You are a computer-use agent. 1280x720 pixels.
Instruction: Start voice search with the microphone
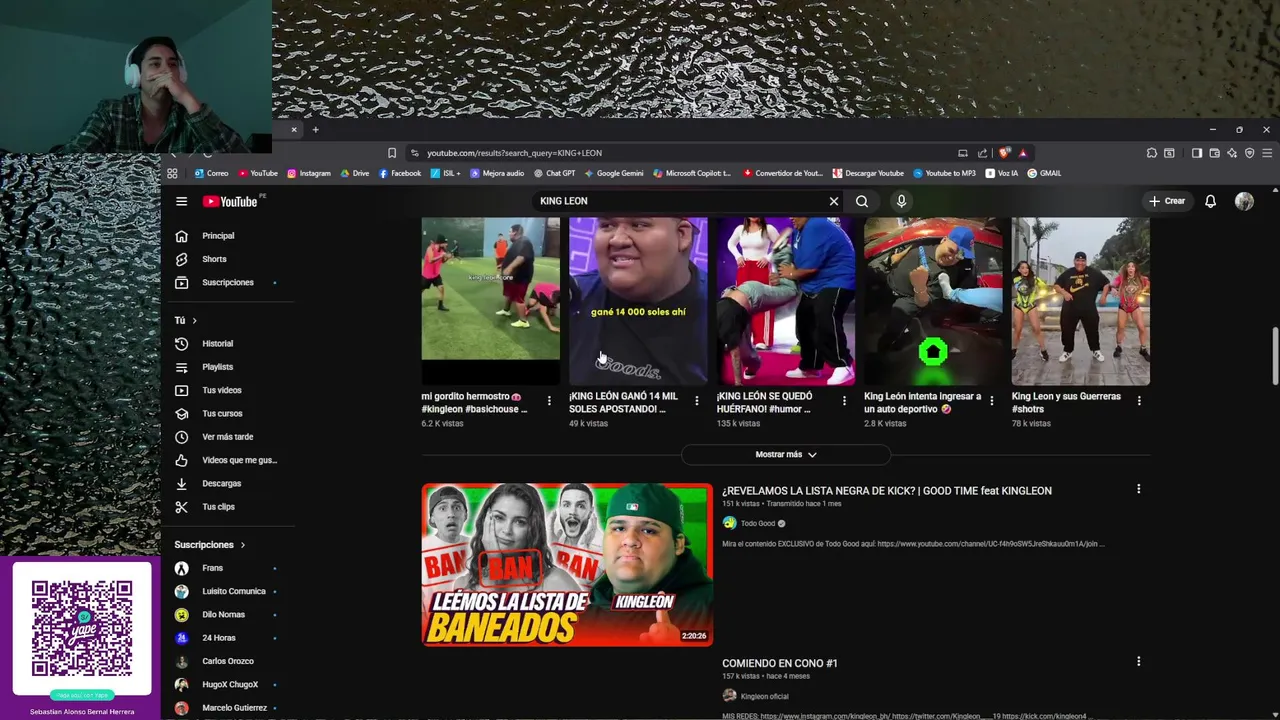point(901,201)
